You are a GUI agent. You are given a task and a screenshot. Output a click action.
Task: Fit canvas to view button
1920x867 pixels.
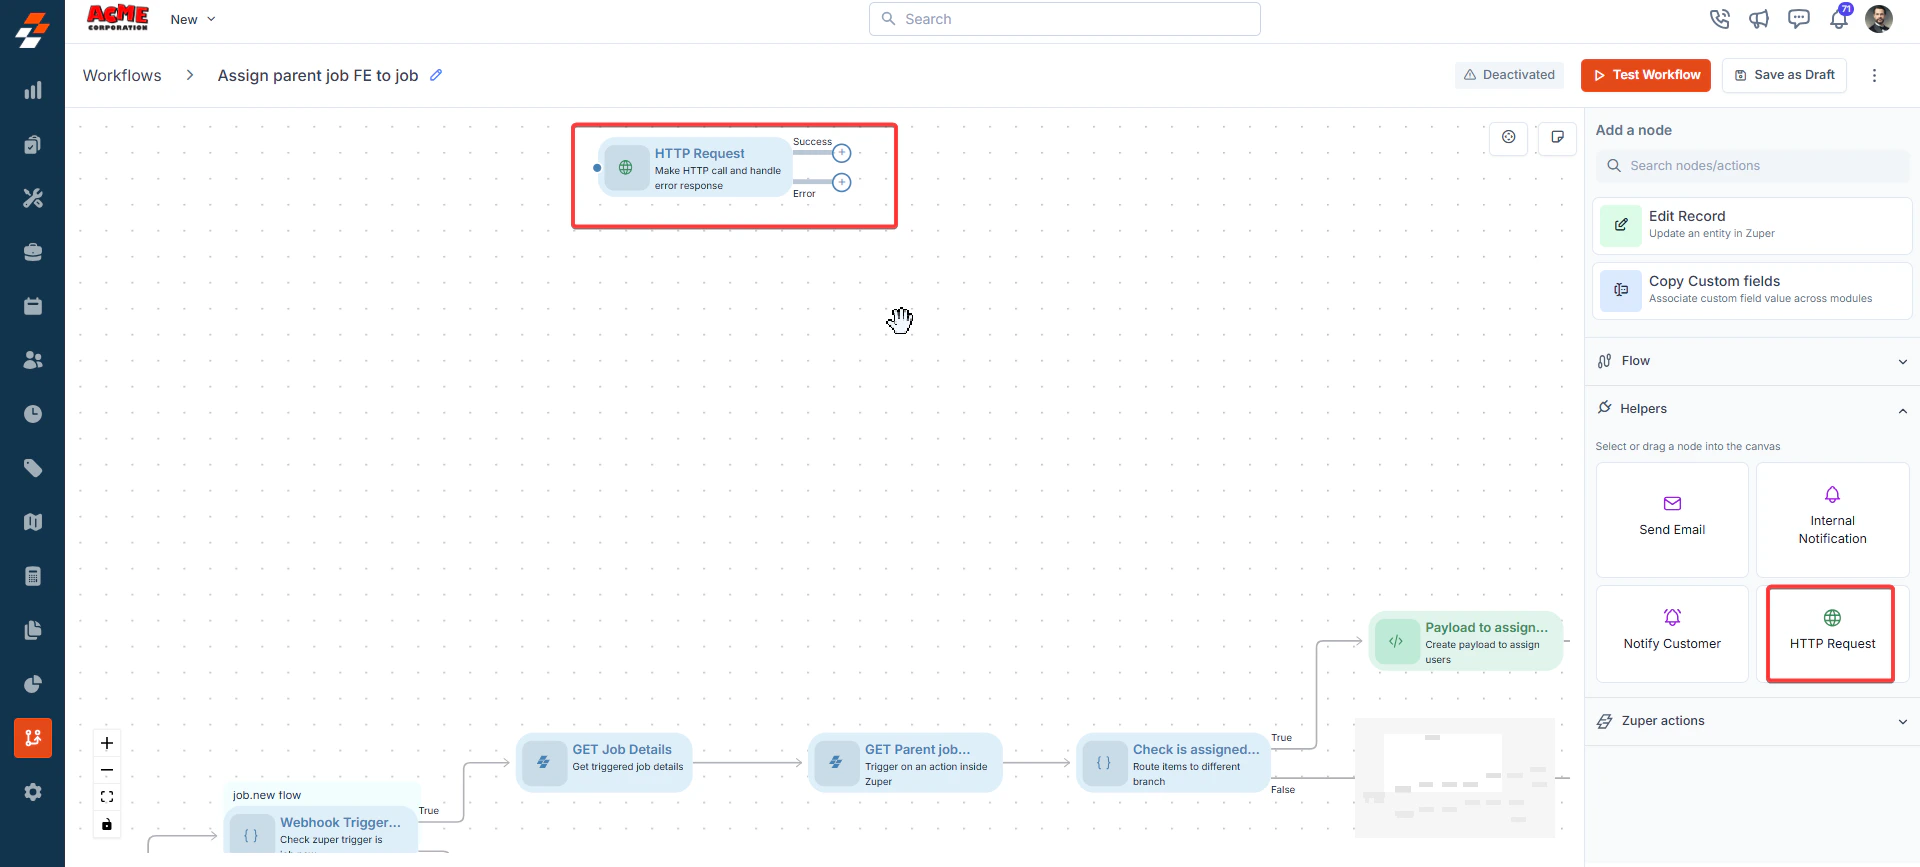click(x=107, y=797)
